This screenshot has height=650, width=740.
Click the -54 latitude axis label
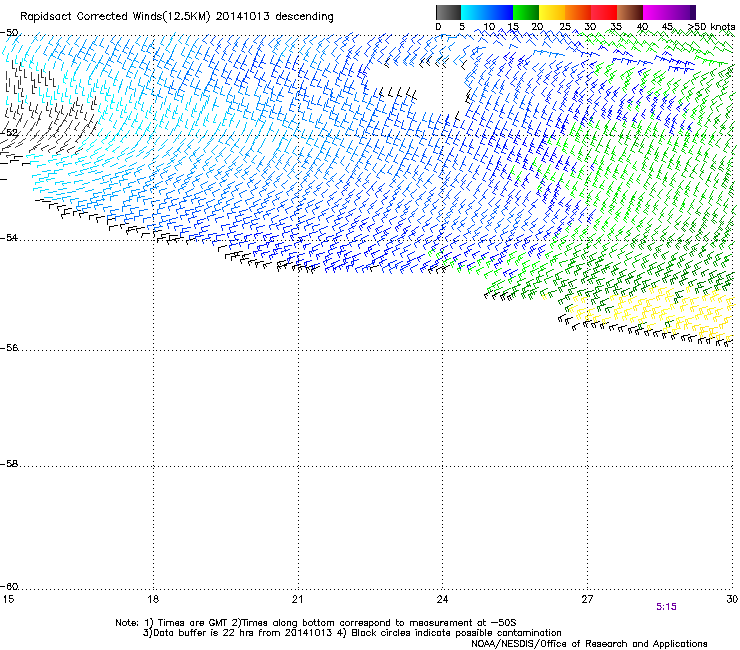click(x=9, y=238)
